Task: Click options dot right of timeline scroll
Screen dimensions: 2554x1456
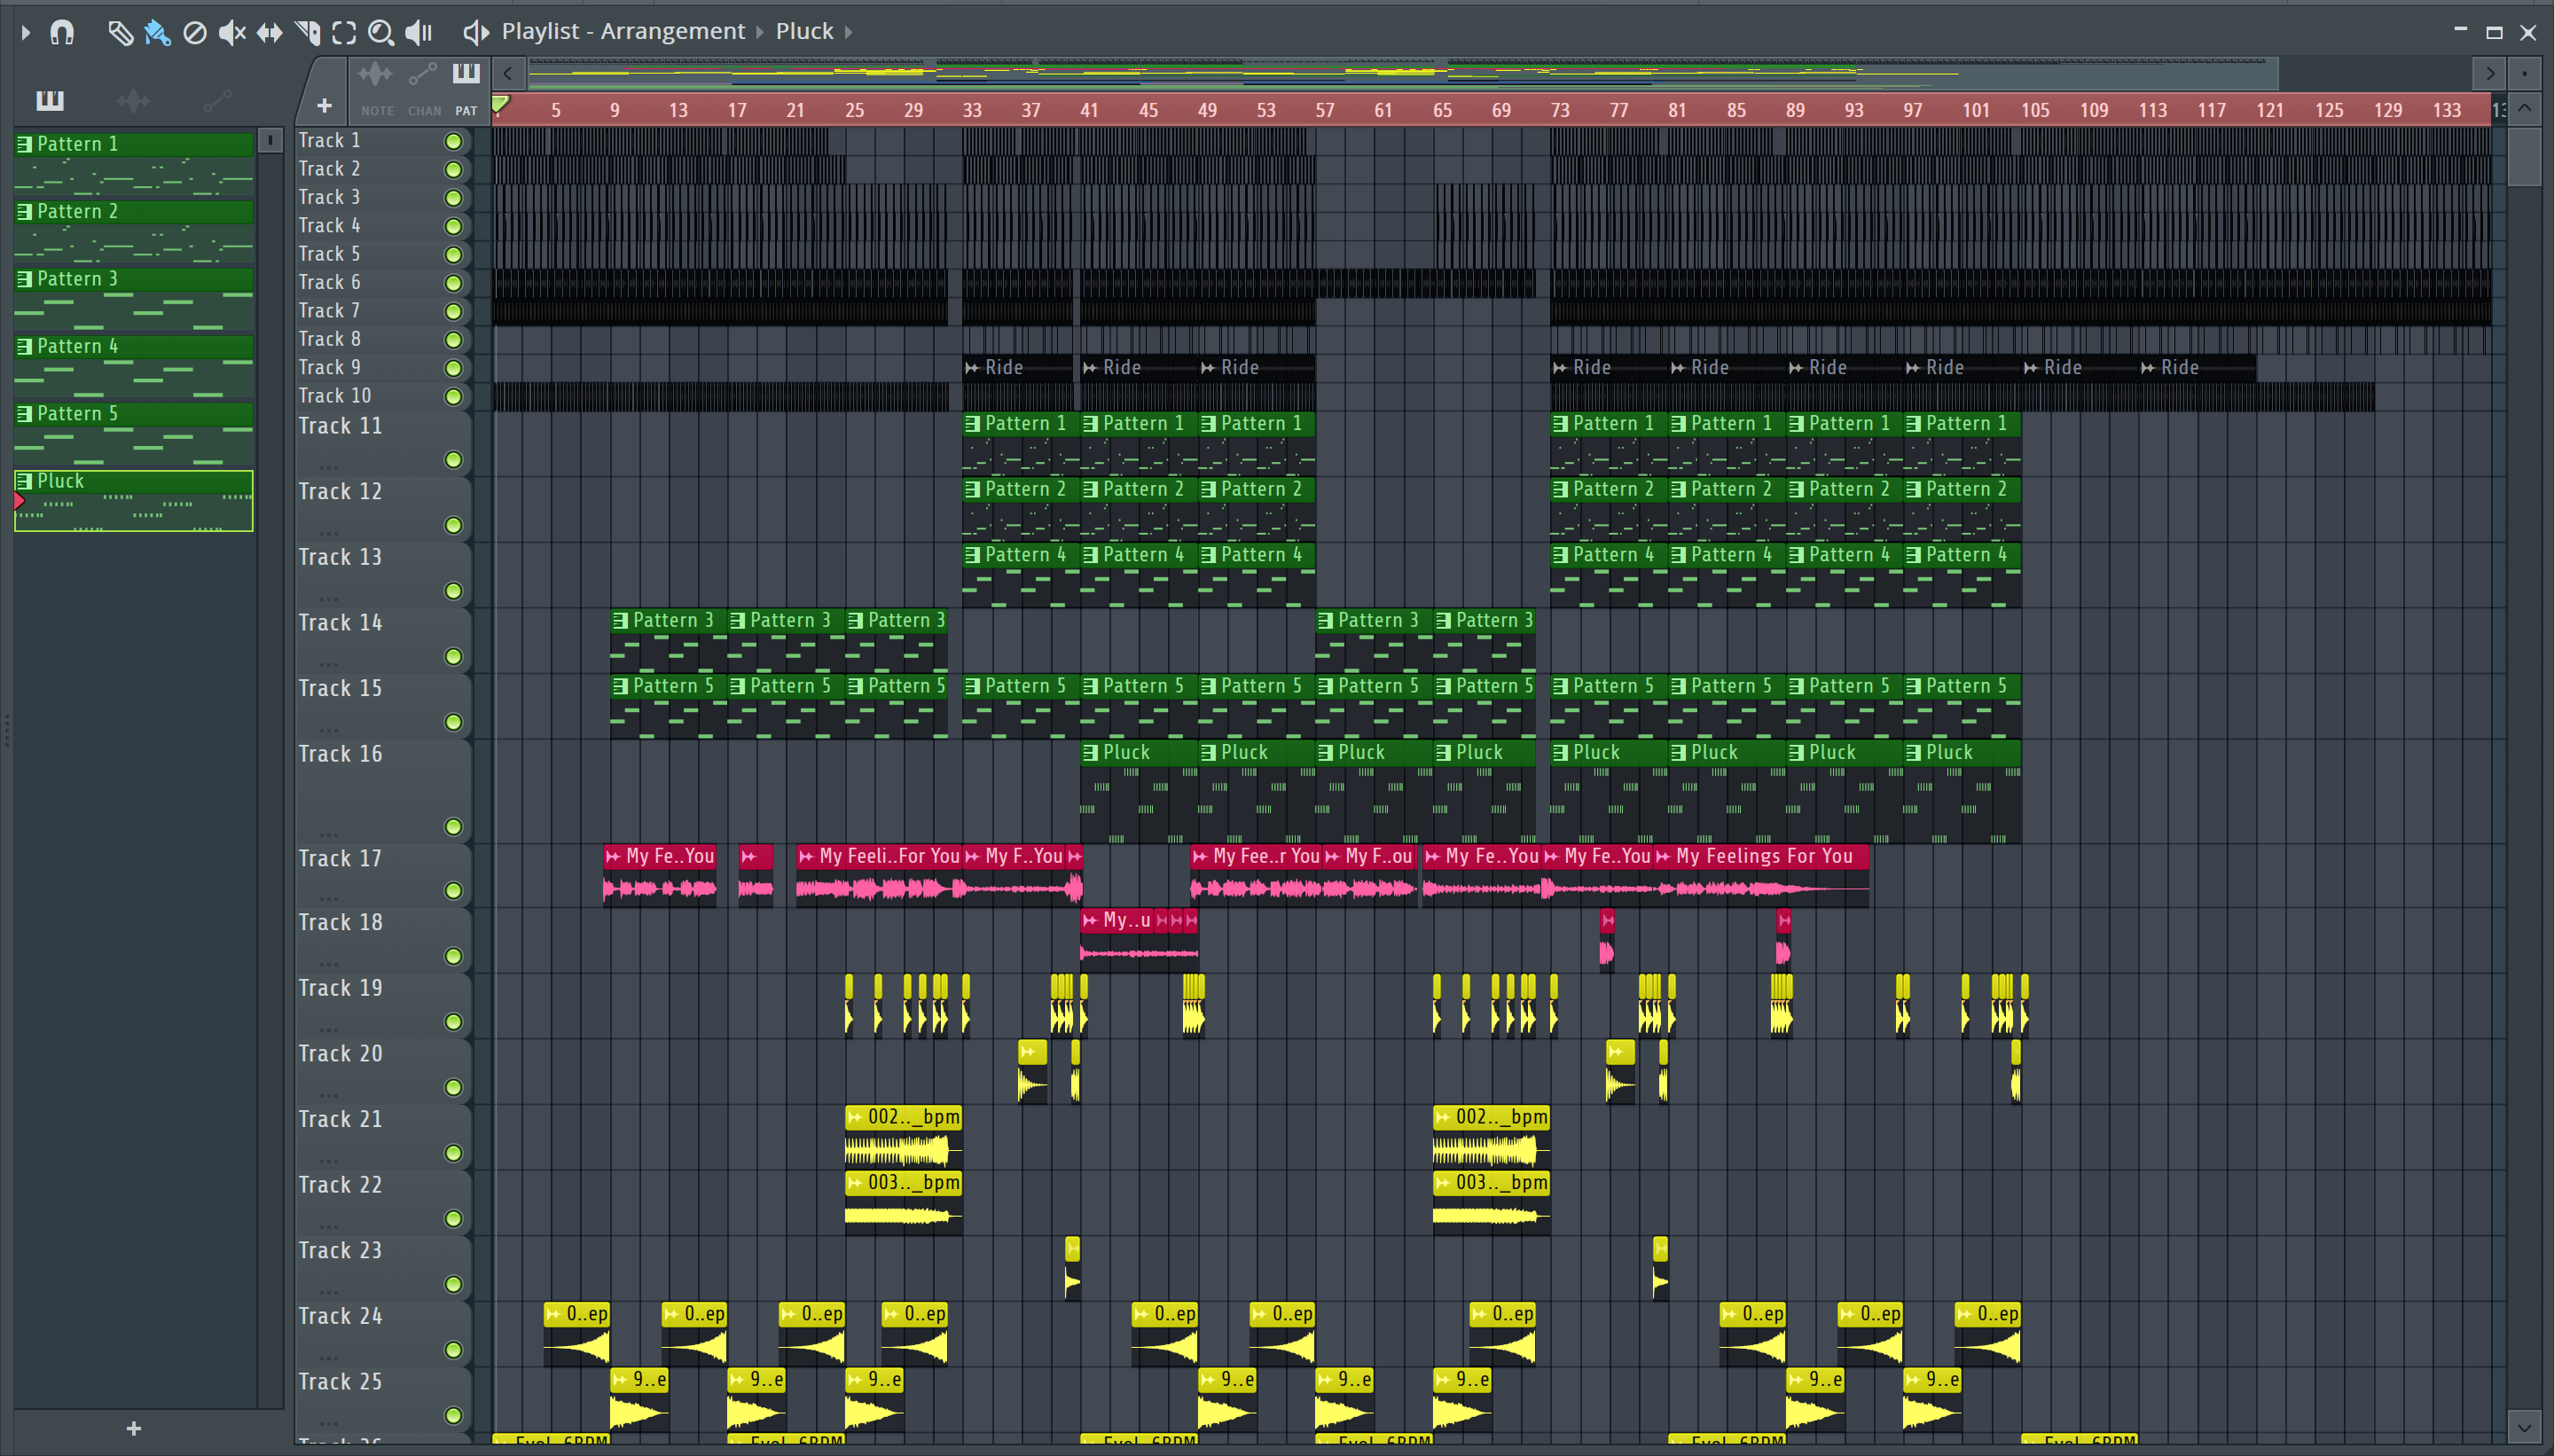Action: pyautogui.click(x=2525, y=73)
